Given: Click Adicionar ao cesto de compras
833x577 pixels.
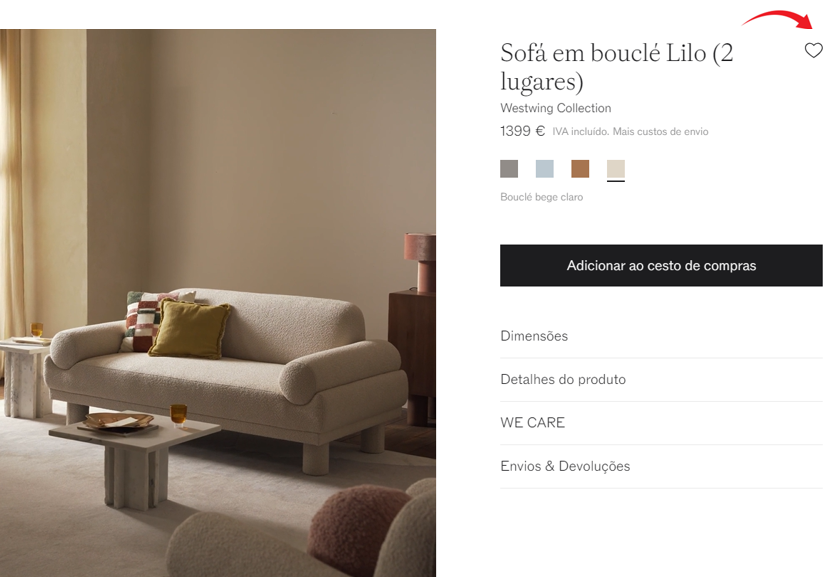Looking at the screenshot, I should click(661, 266).
